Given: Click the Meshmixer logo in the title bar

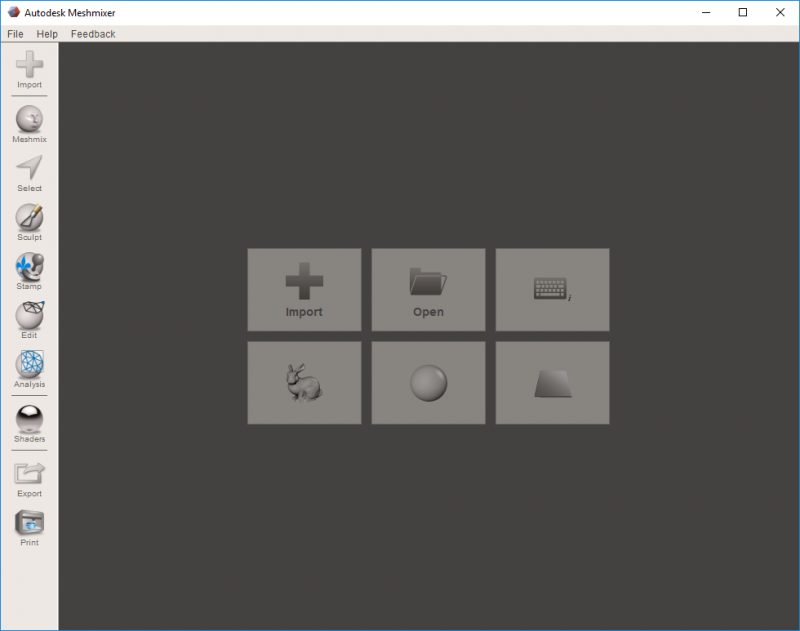Looking at the screenshot, I should (14, 12).
